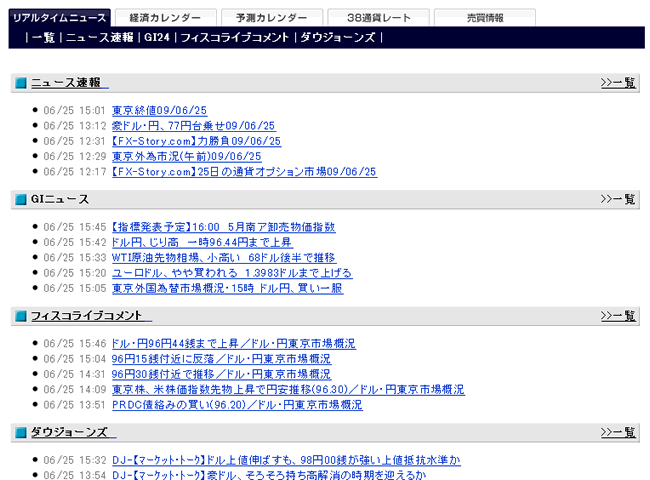Select フィスコライブコメント in the submenu bar

(235, 38)
